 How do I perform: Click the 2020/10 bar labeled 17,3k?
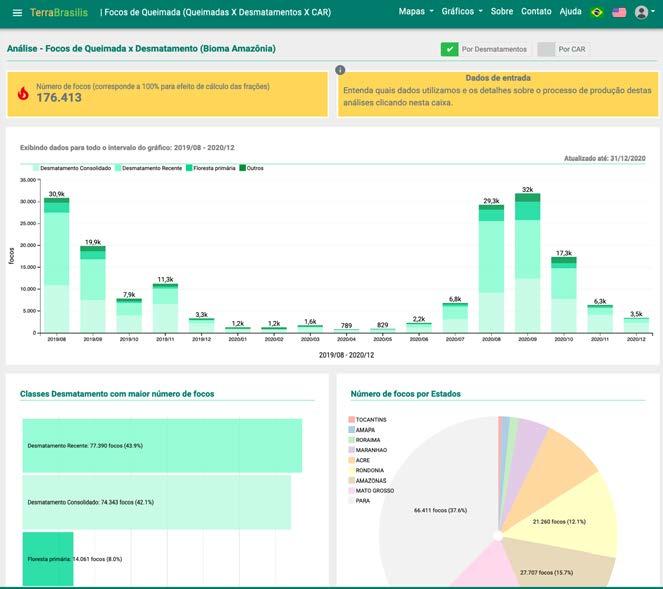pos(564,295)
